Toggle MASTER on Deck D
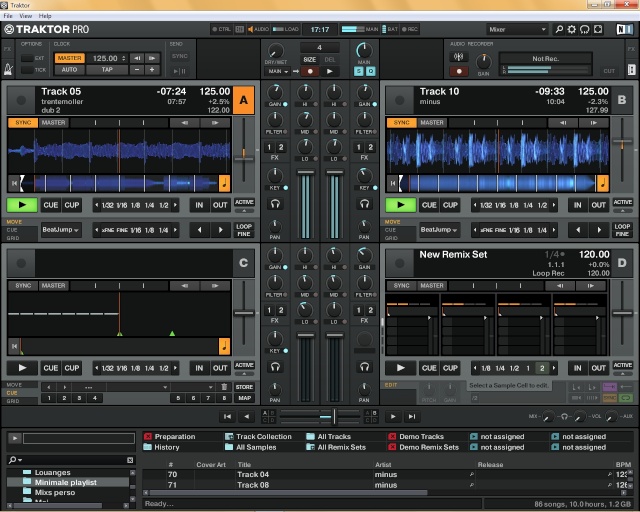 pos(432,285)
